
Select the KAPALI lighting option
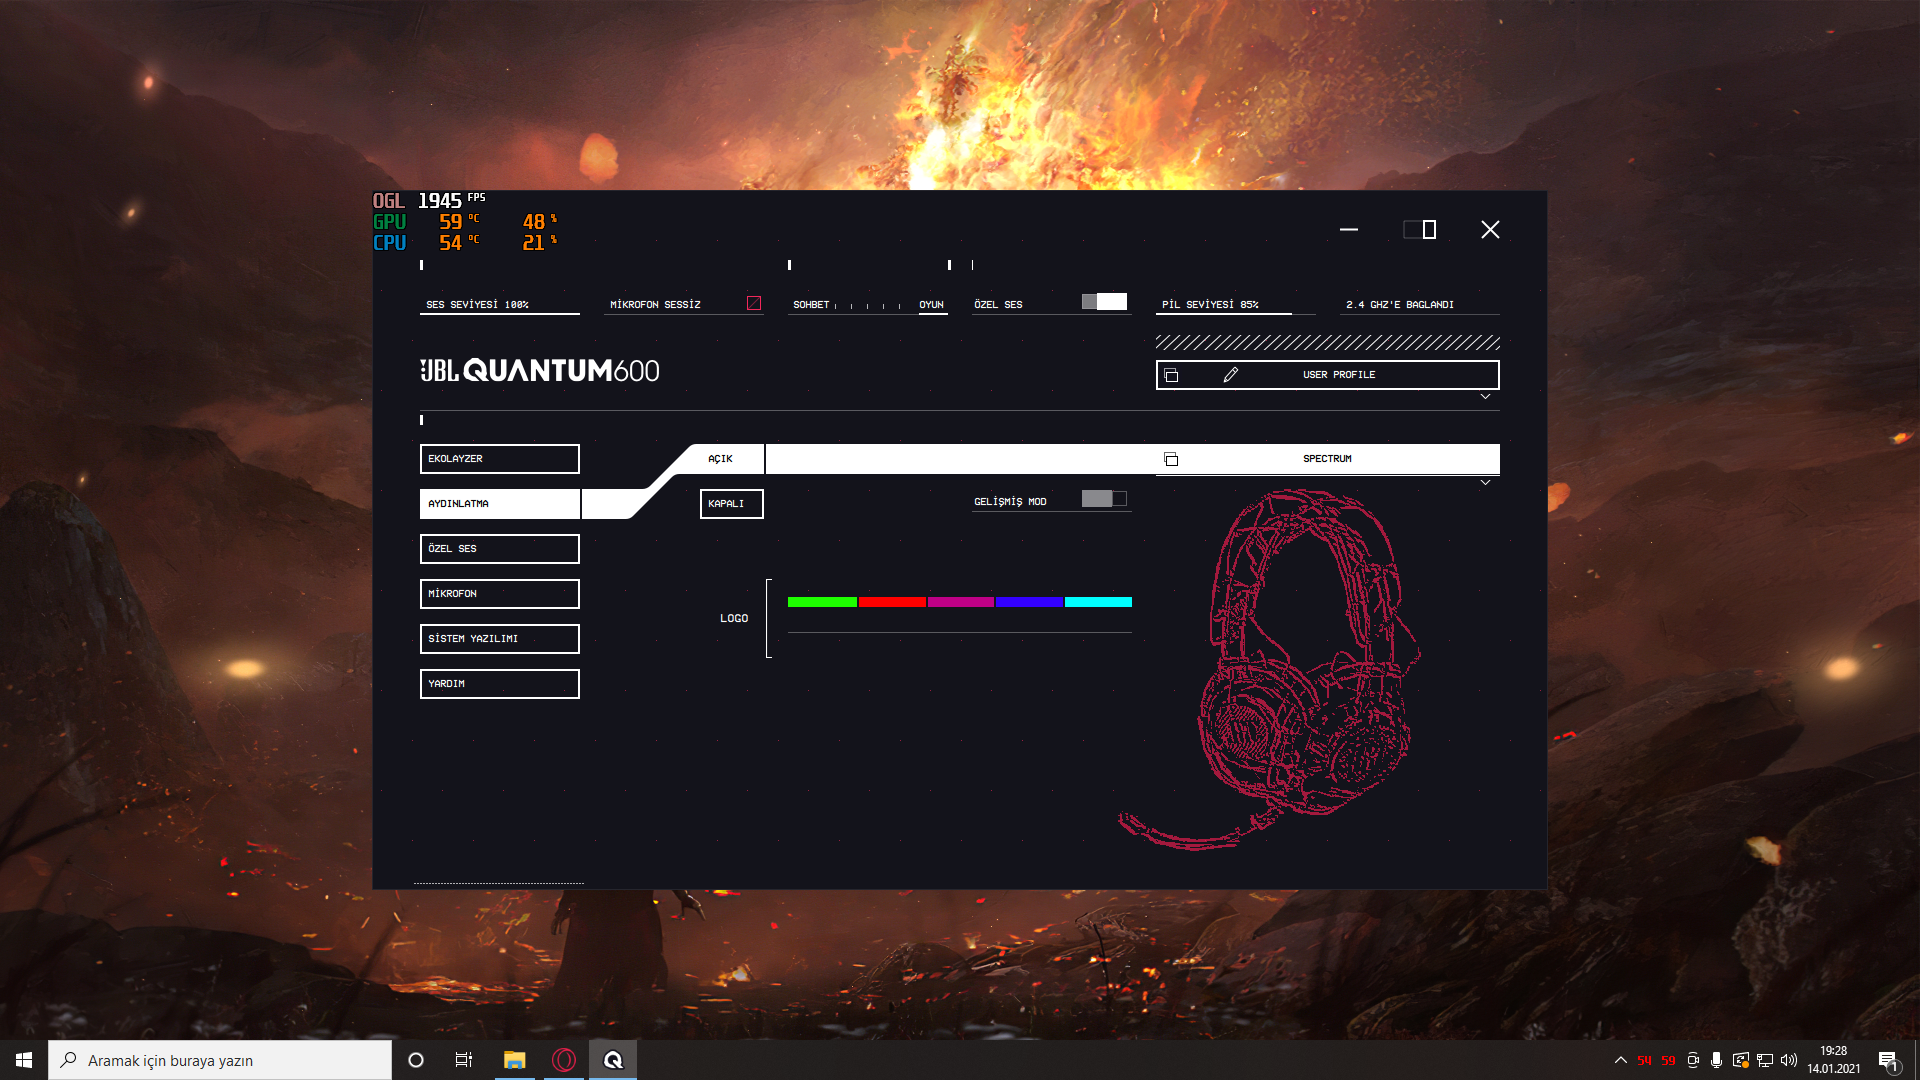(x=732, y=504)
